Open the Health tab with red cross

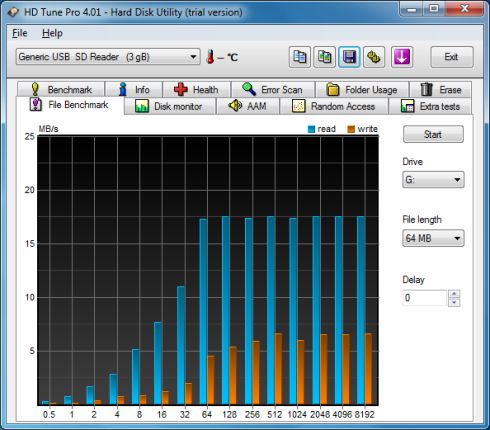click(196, 90)
